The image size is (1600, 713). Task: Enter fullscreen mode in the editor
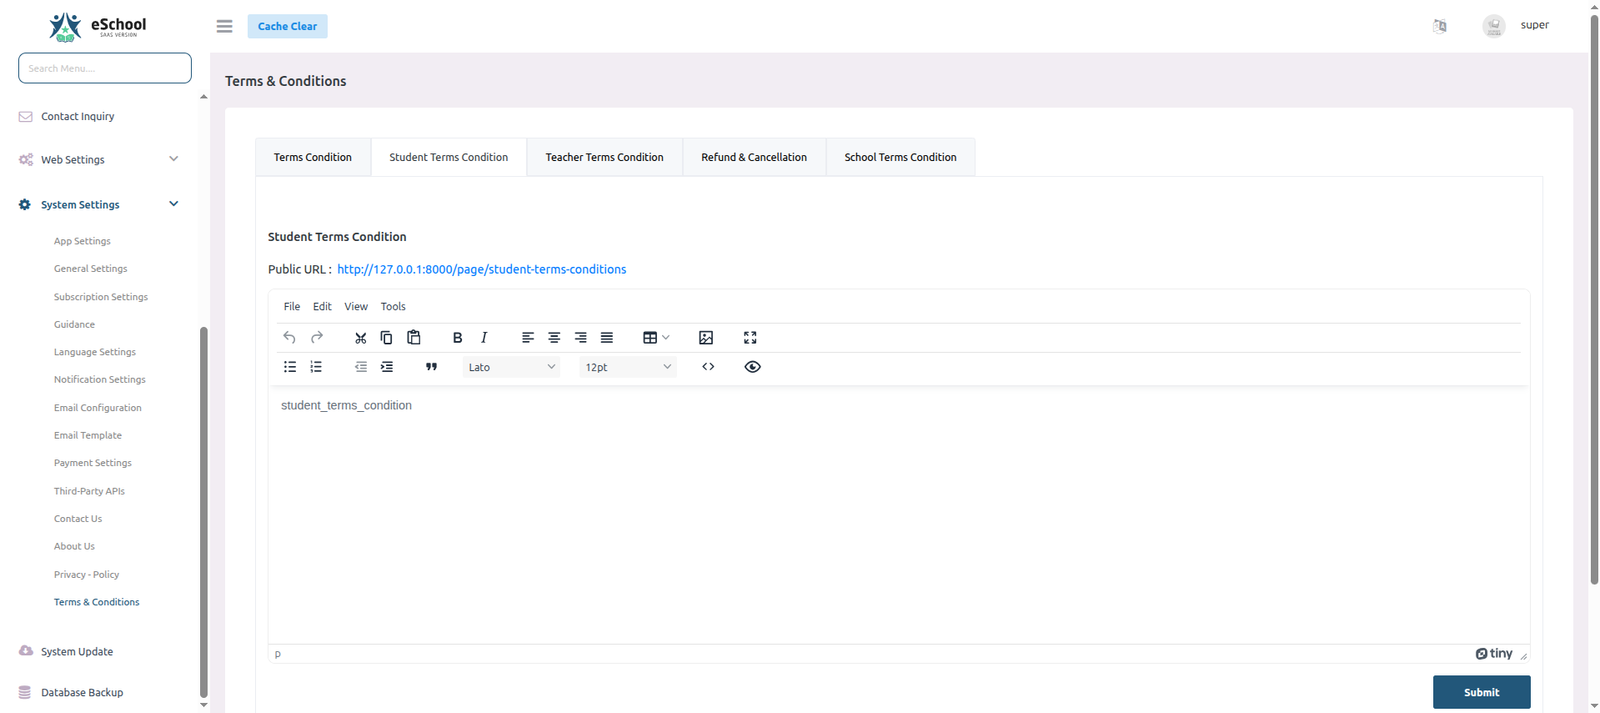tap(750, 338)
